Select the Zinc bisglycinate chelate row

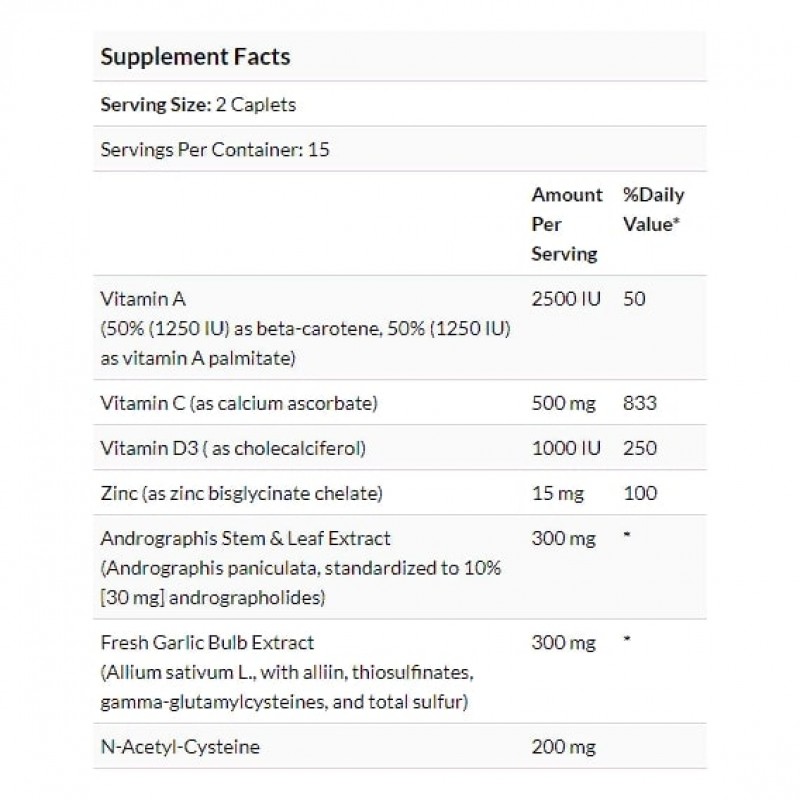(x=243, y=493)
